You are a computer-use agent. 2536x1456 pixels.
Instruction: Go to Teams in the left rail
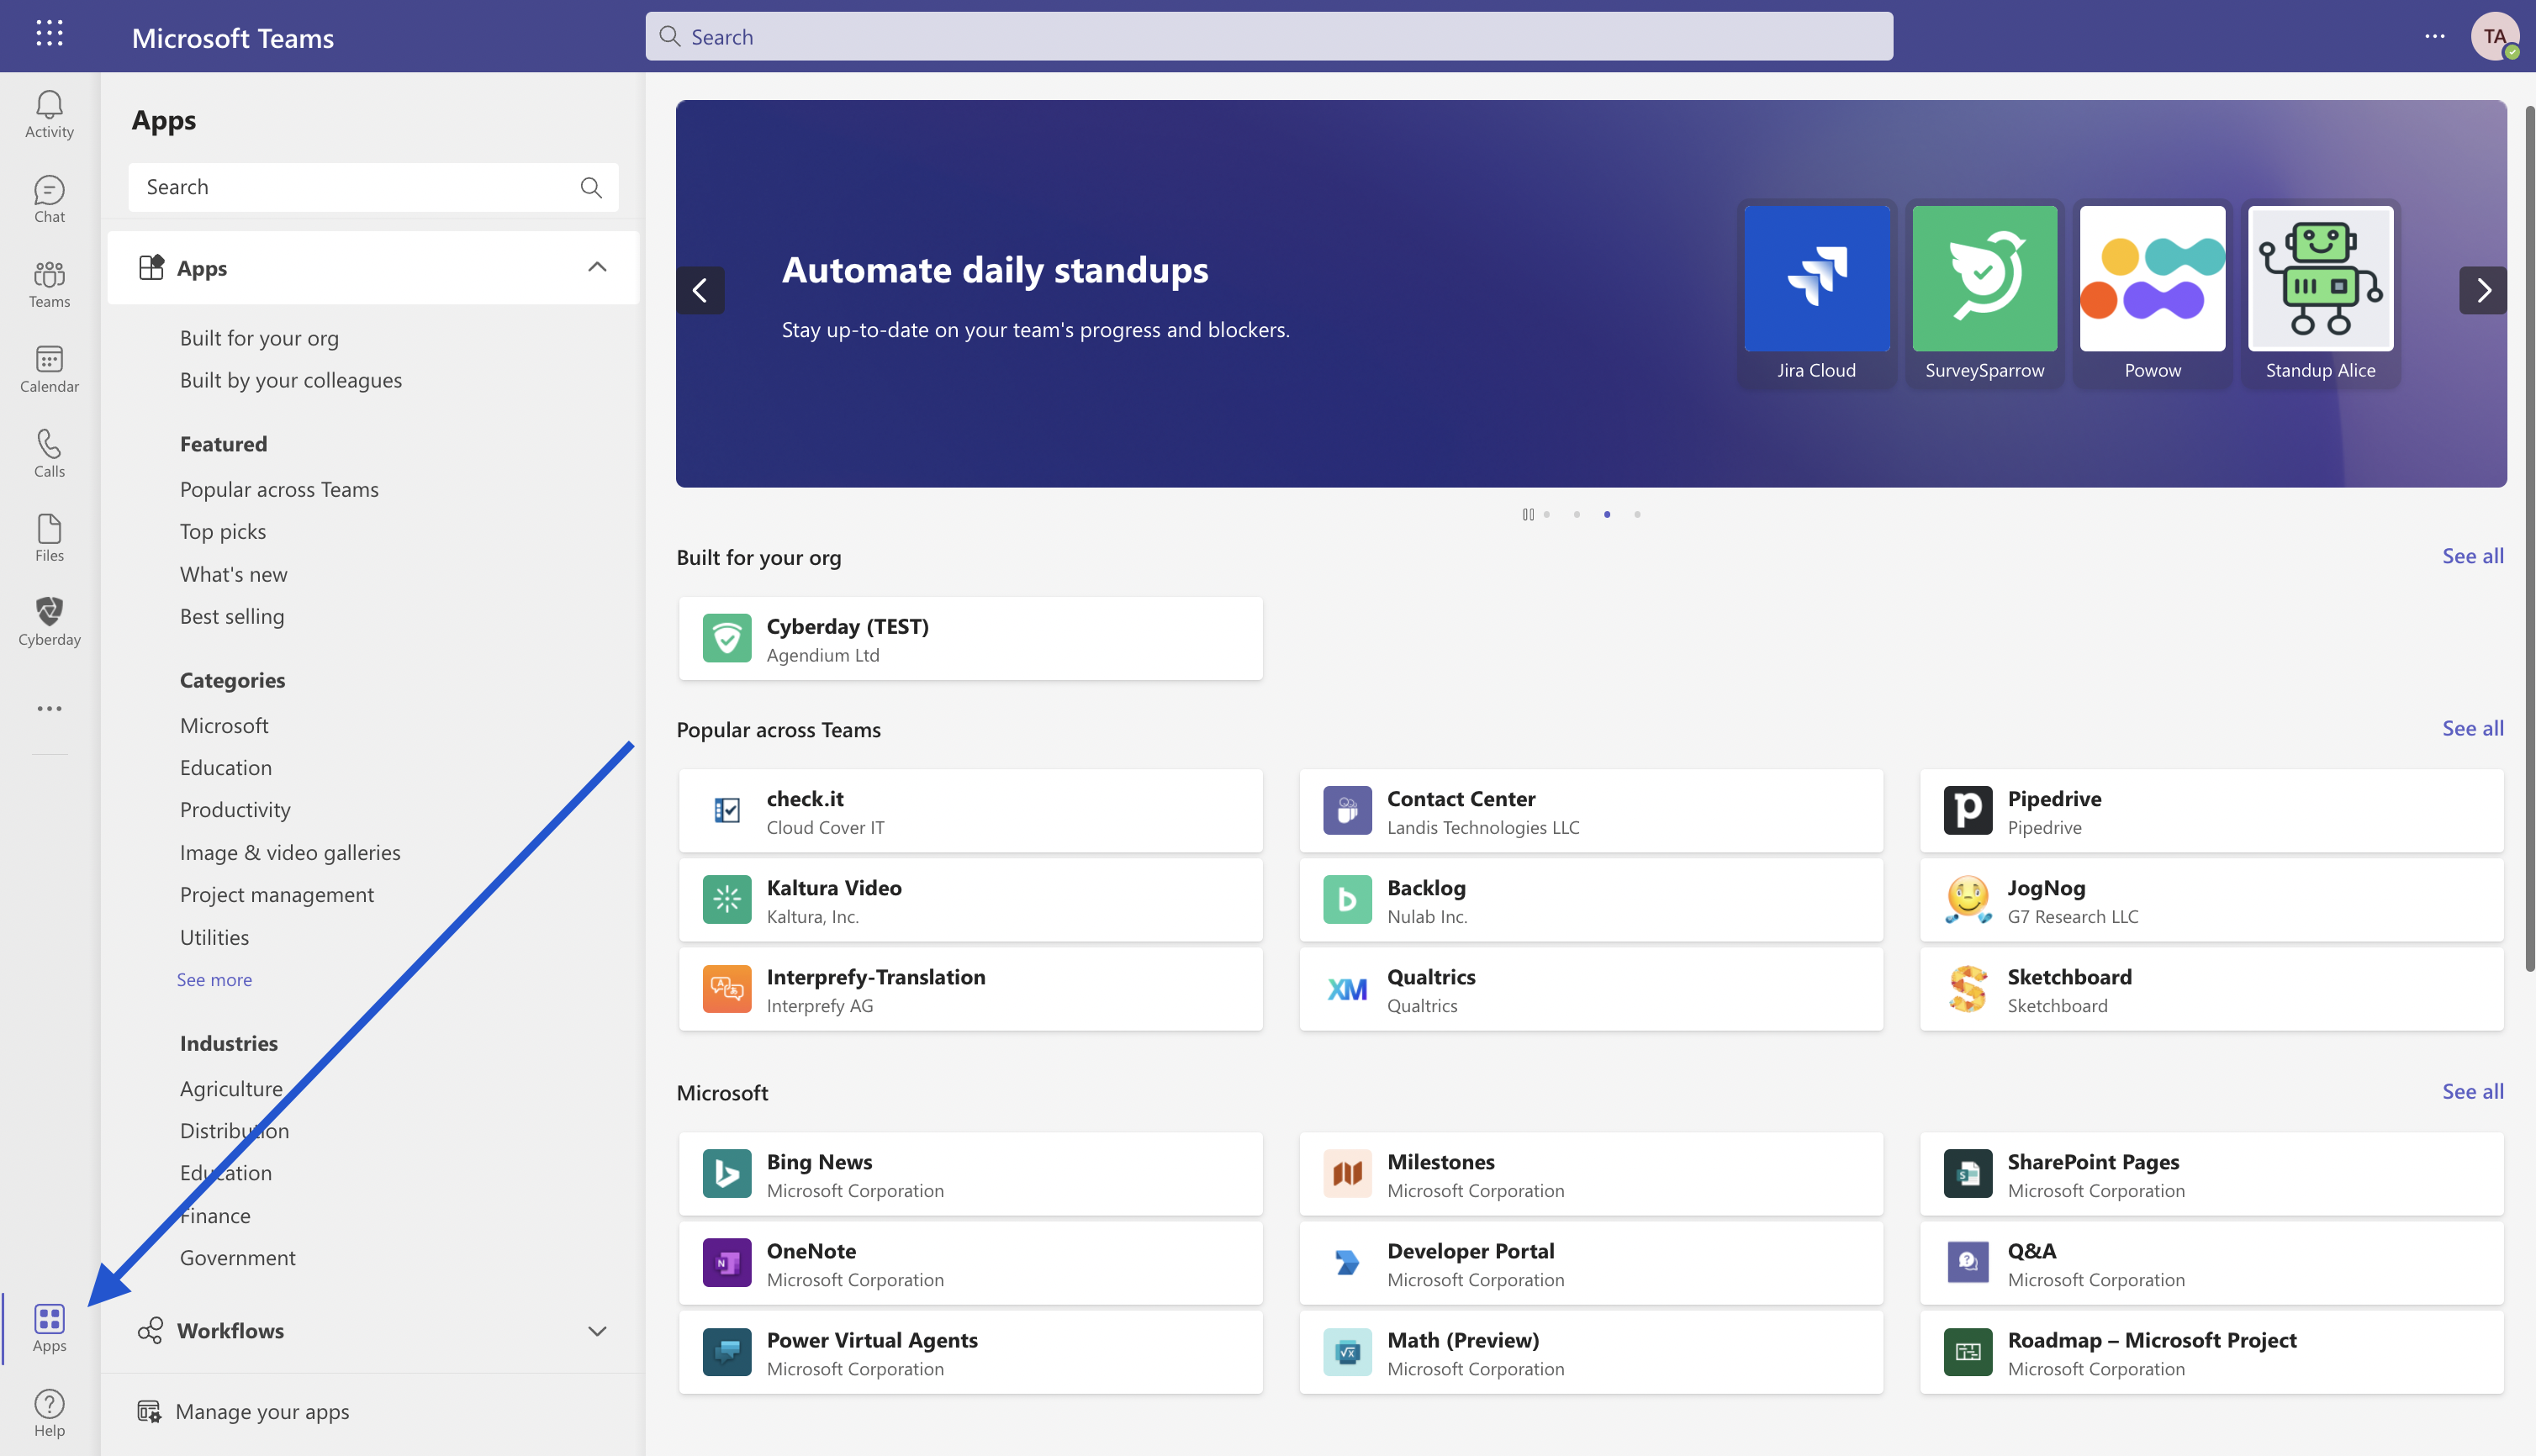49,285
